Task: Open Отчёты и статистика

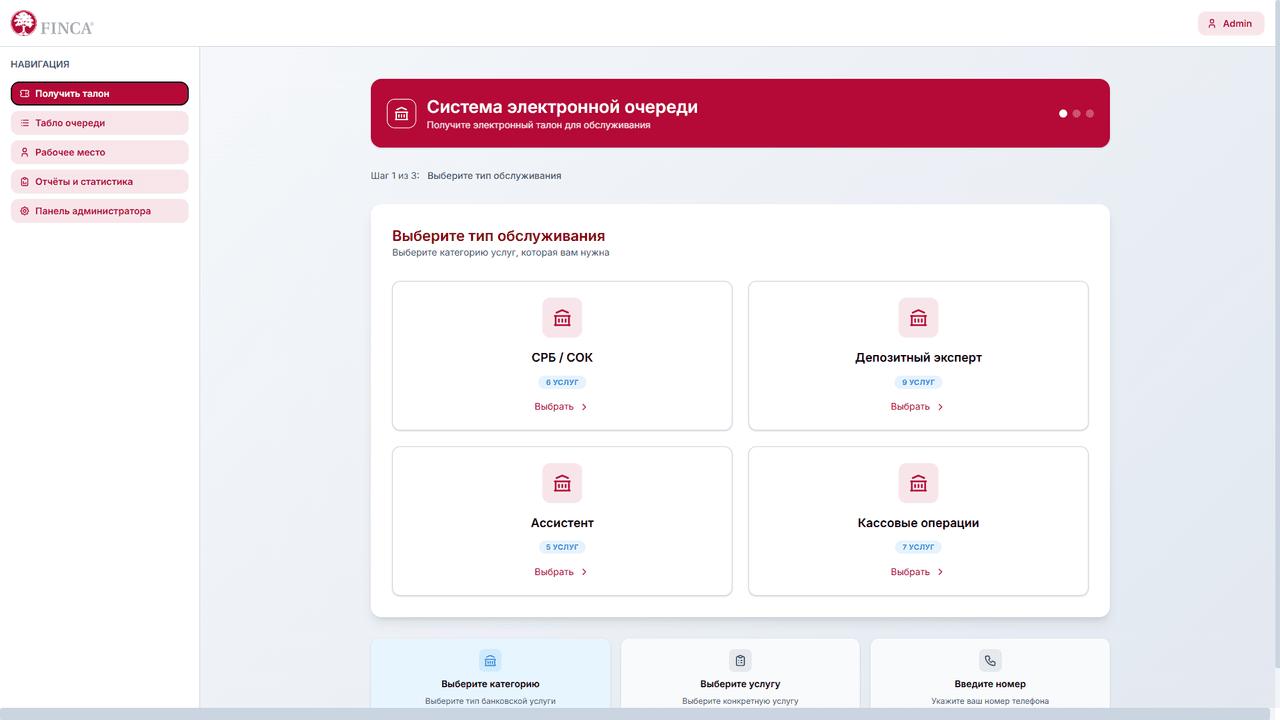Action: (99, 182)
